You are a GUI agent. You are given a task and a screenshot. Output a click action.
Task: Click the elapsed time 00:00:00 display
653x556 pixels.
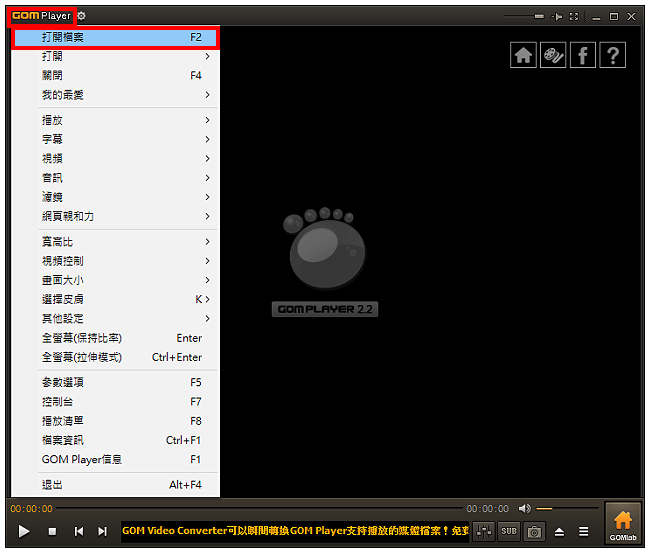coord(32,509)
